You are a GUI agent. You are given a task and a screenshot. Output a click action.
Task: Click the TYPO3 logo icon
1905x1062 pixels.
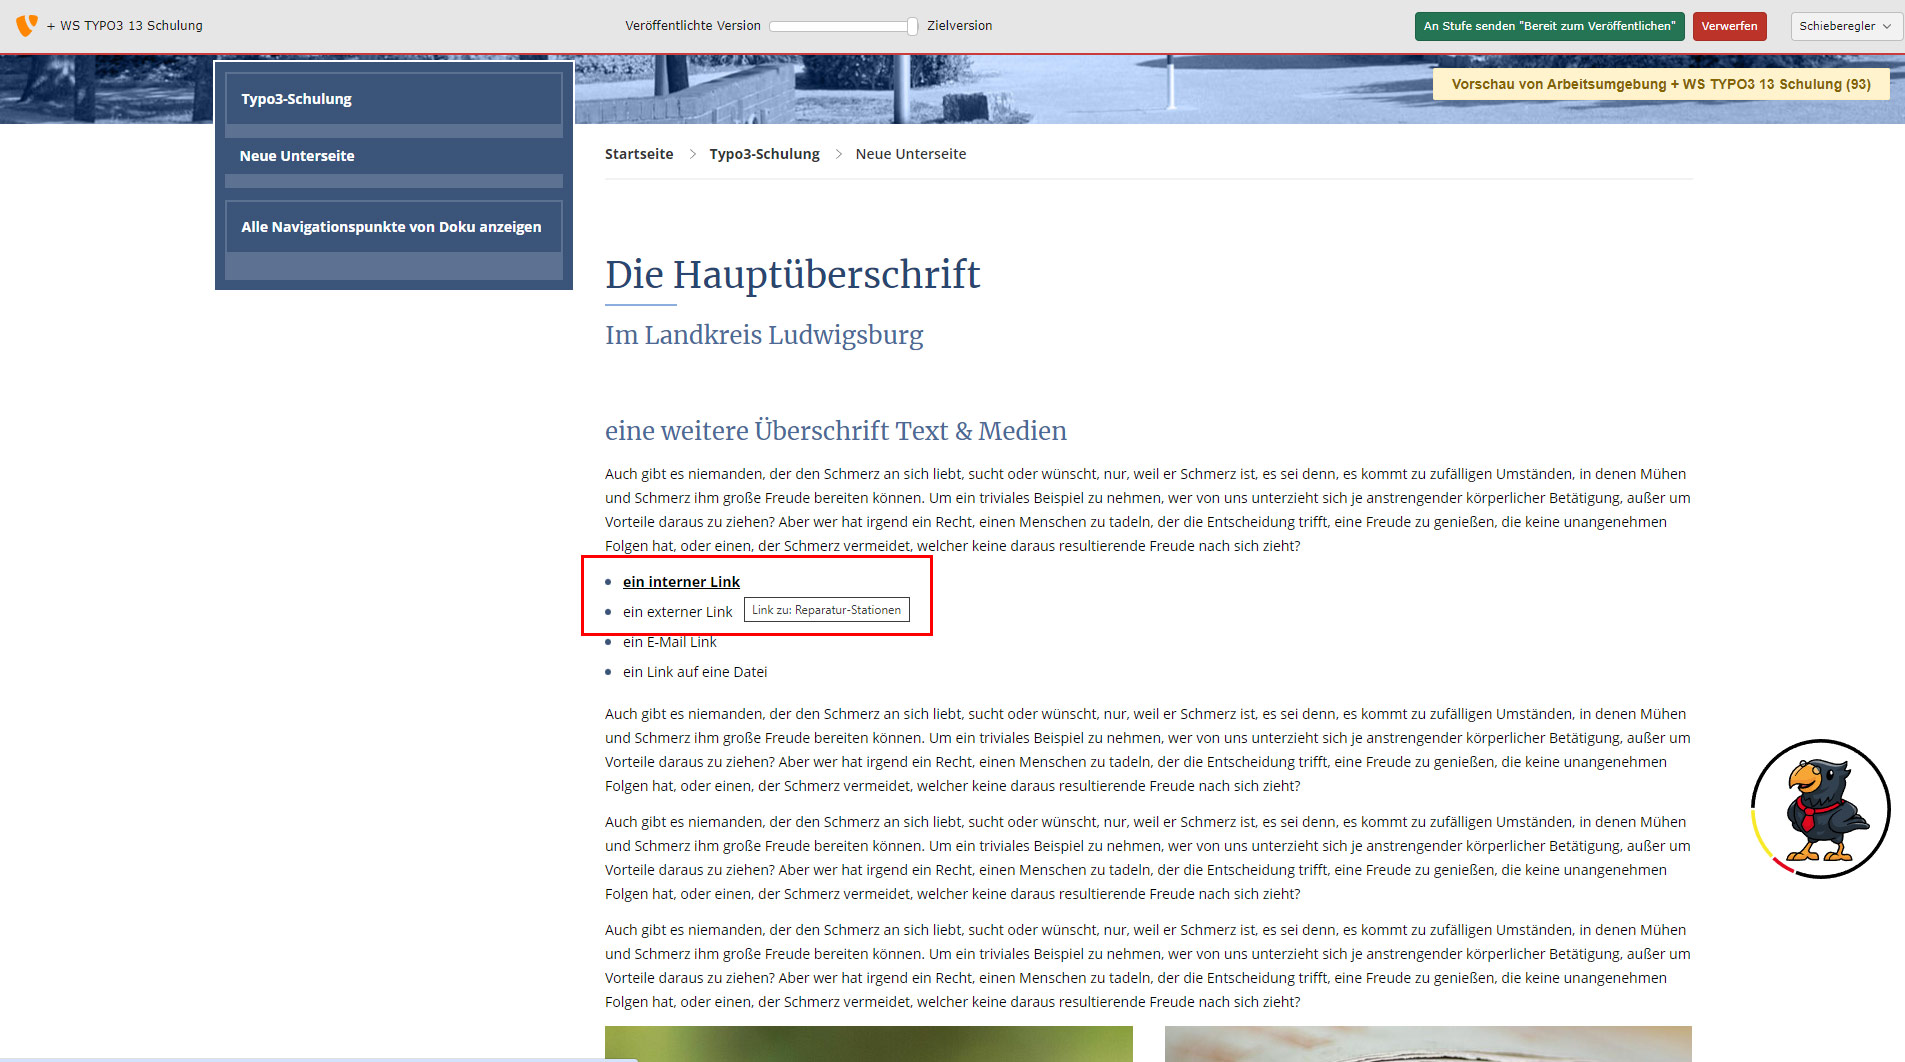(x=27, y=25)
